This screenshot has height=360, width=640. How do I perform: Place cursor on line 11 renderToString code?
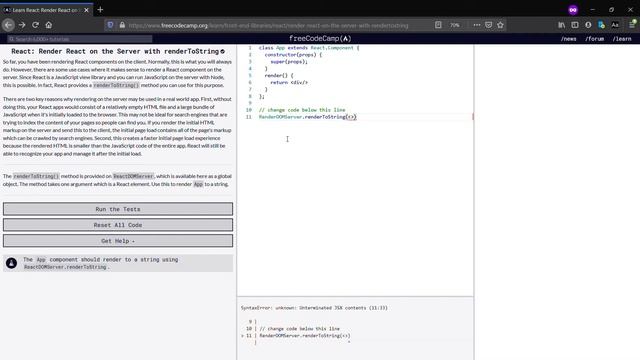point(308,117)
